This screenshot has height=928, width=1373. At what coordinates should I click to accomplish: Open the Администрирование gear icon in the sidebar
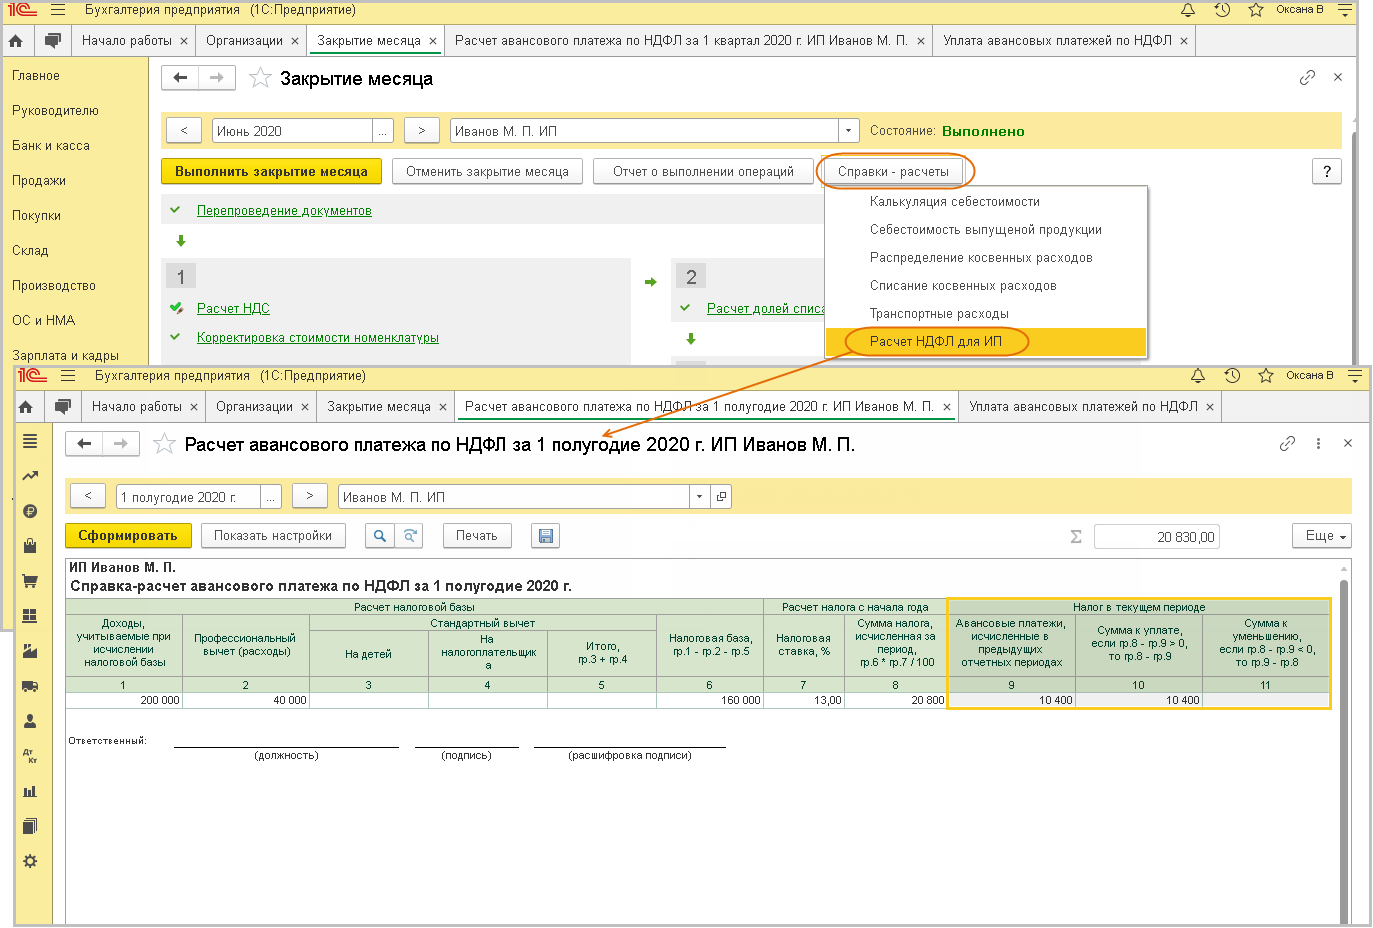click(x=30, y=861)
